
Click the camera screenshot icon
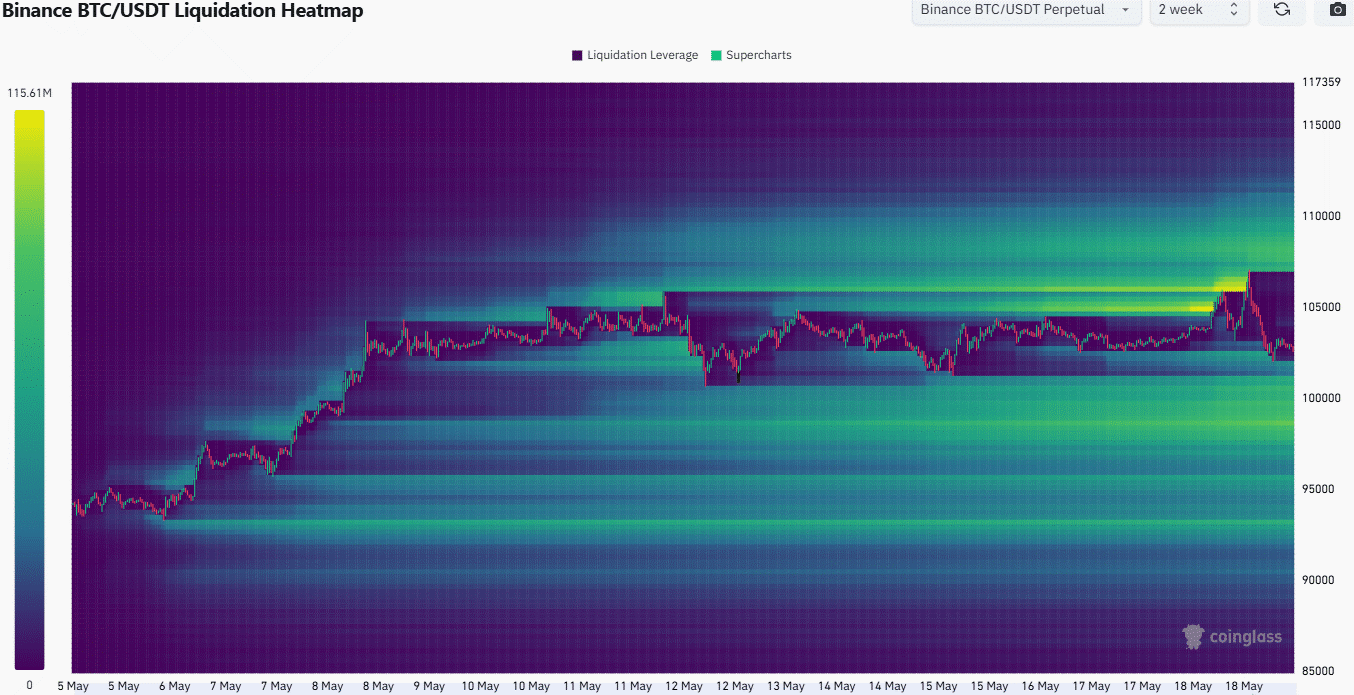tap(1337, 10)
